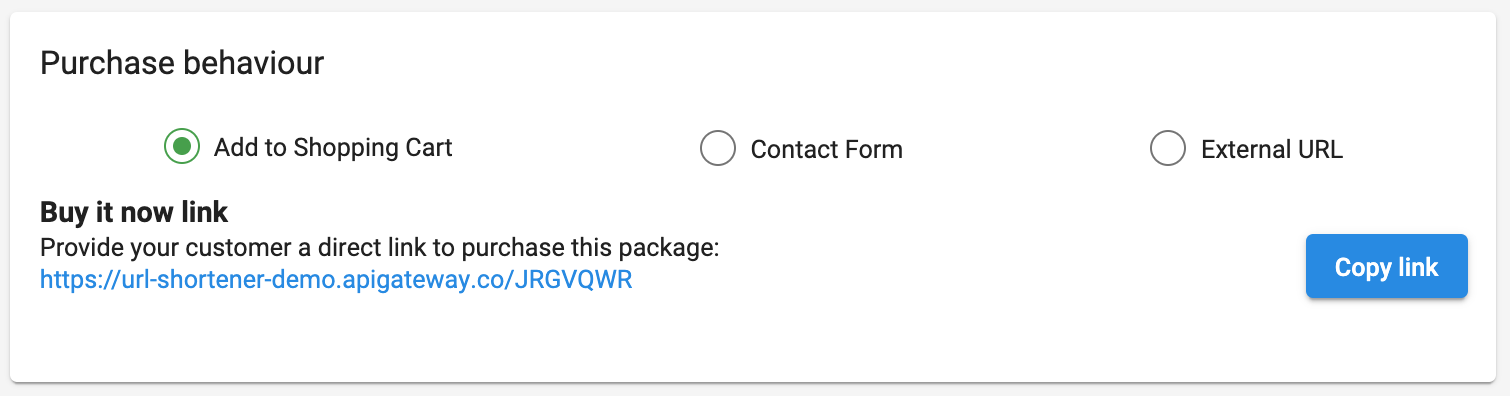Click the word "Cart" in the first option
Image resolution: width=1510 pixels, height=396 pixels.
click(430, 148)
